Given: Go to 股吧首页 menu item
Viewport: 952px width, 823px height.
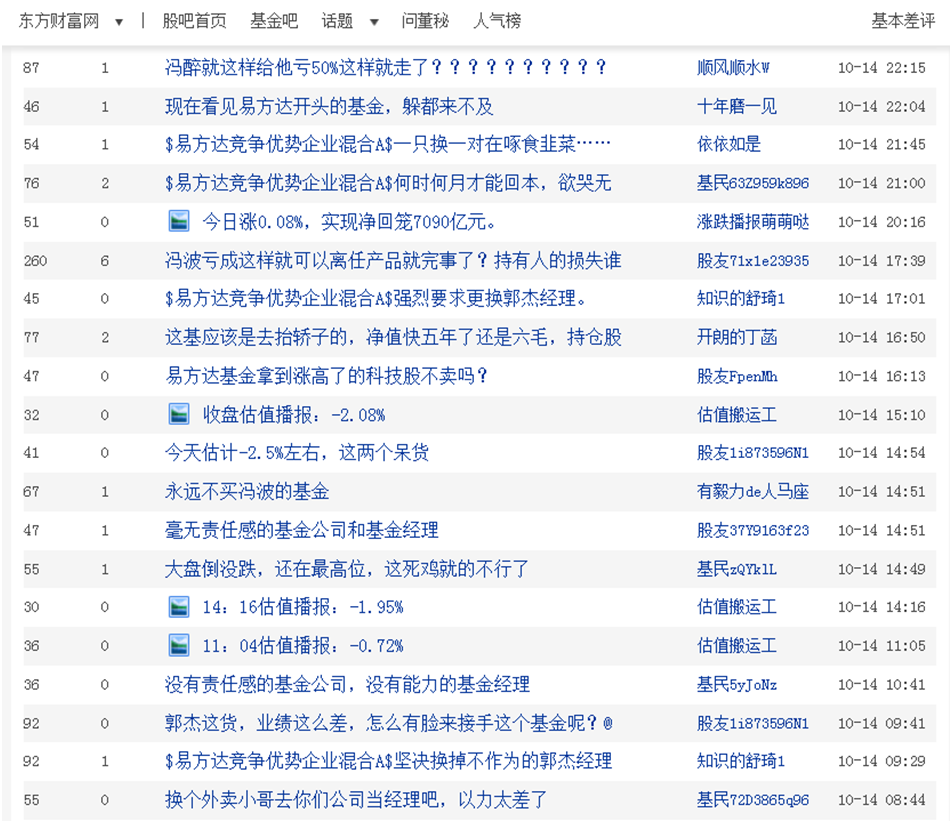Looking at the screenshot, I should click(194, 21).
